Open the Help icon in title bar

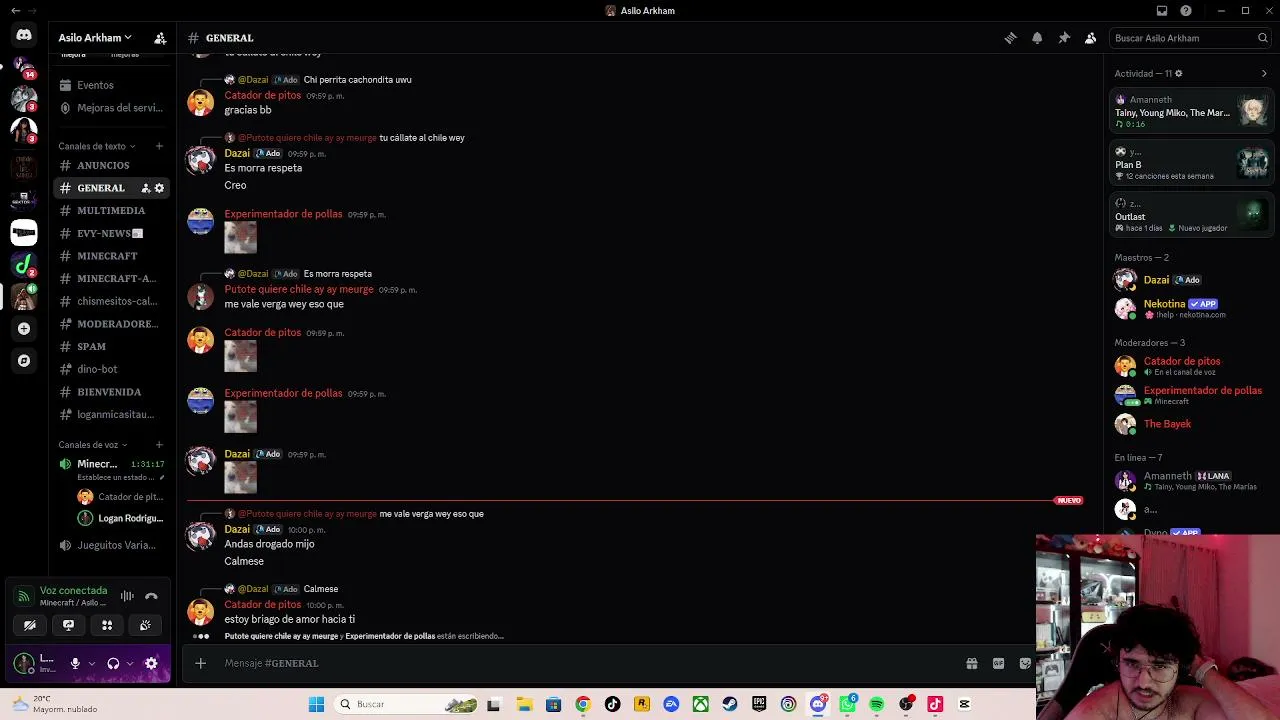click(x=1186, y=11)
